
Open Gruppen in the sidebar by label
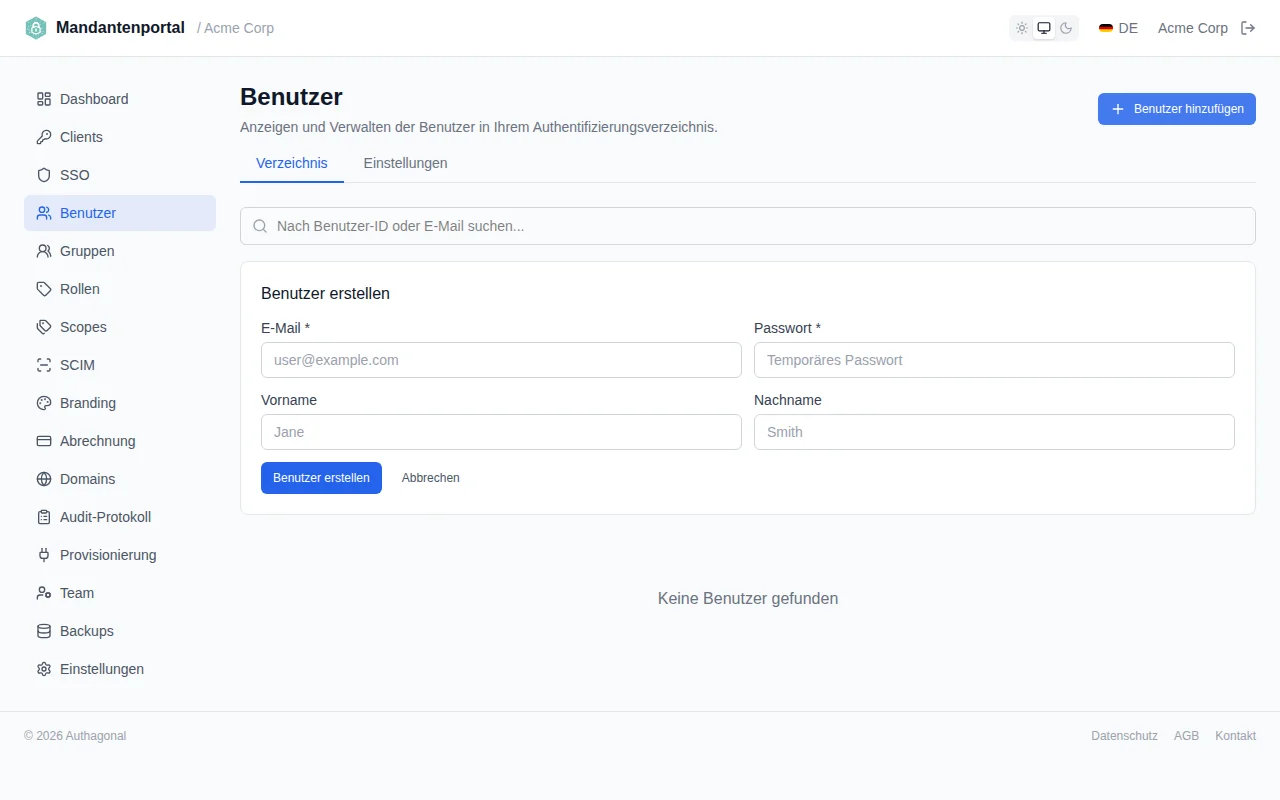[x=87, y=251]
